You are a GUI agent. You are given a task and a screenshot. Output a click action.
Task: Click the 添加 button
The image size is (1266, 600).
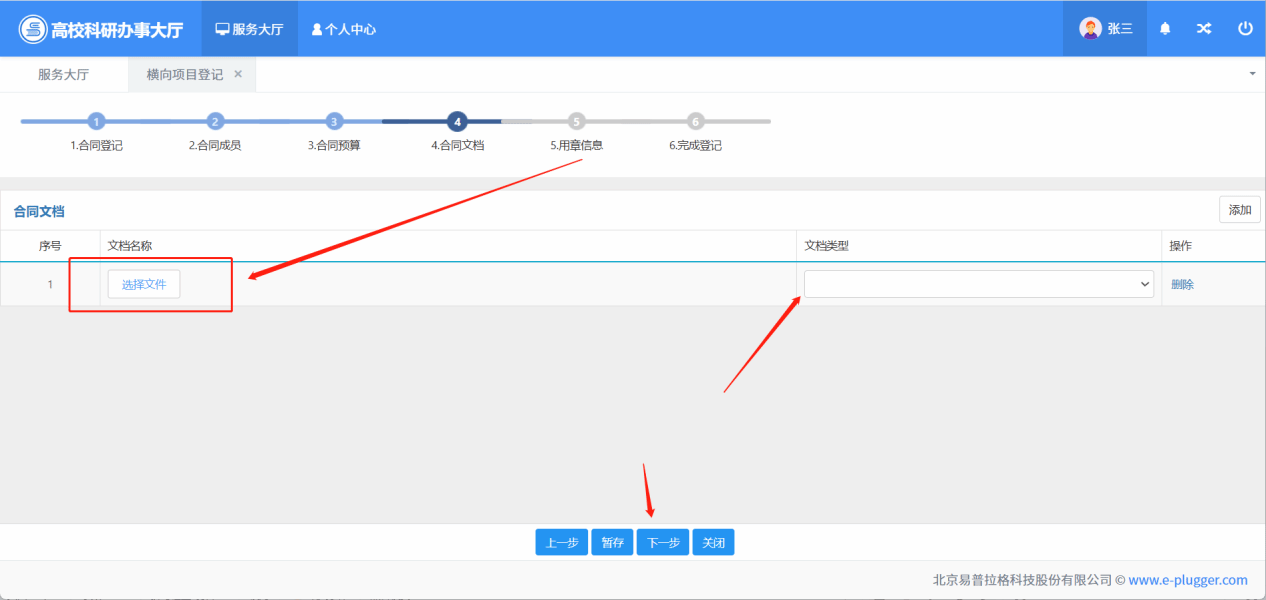tap(1239, 210)
